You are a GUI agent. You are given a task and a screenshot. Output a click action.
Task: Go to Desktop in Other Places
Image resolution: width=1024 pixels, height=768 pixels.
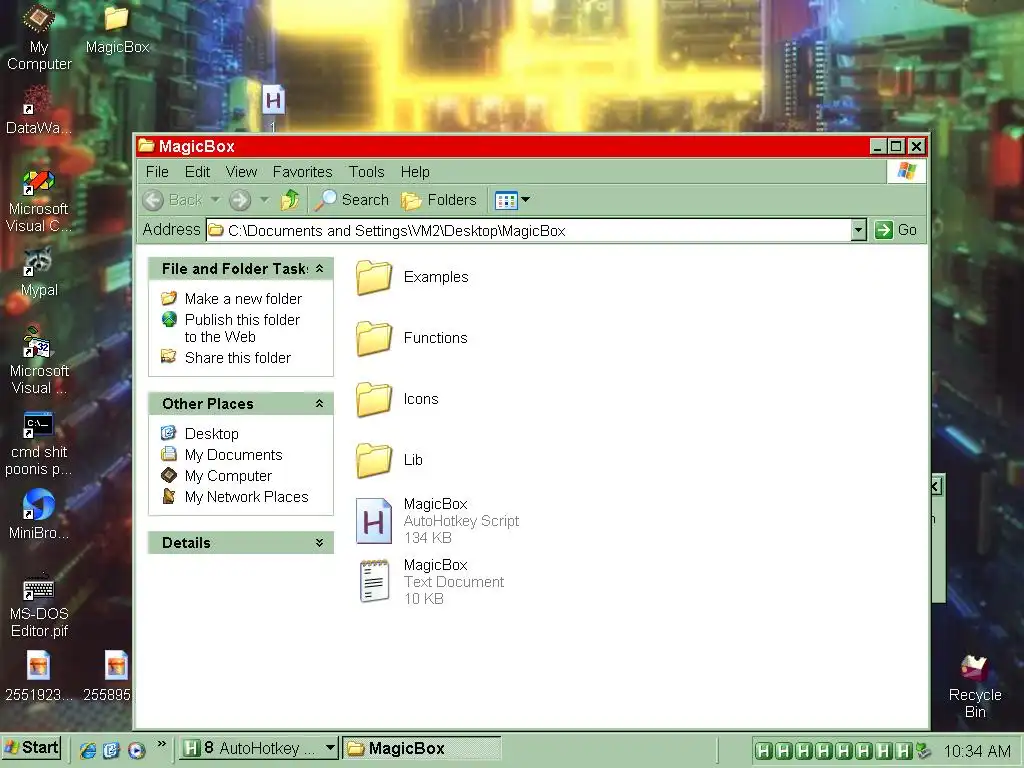click(x=200, y=434)
